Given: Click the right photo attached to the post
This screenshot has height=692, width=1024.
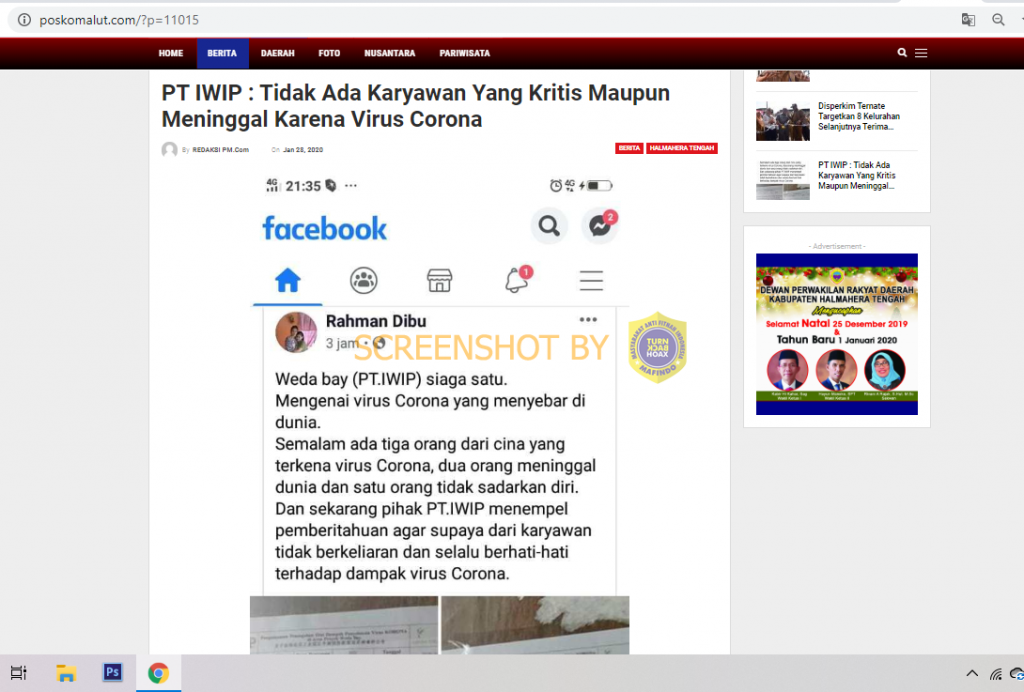Looking at the screenshot, I should (535, 625).
